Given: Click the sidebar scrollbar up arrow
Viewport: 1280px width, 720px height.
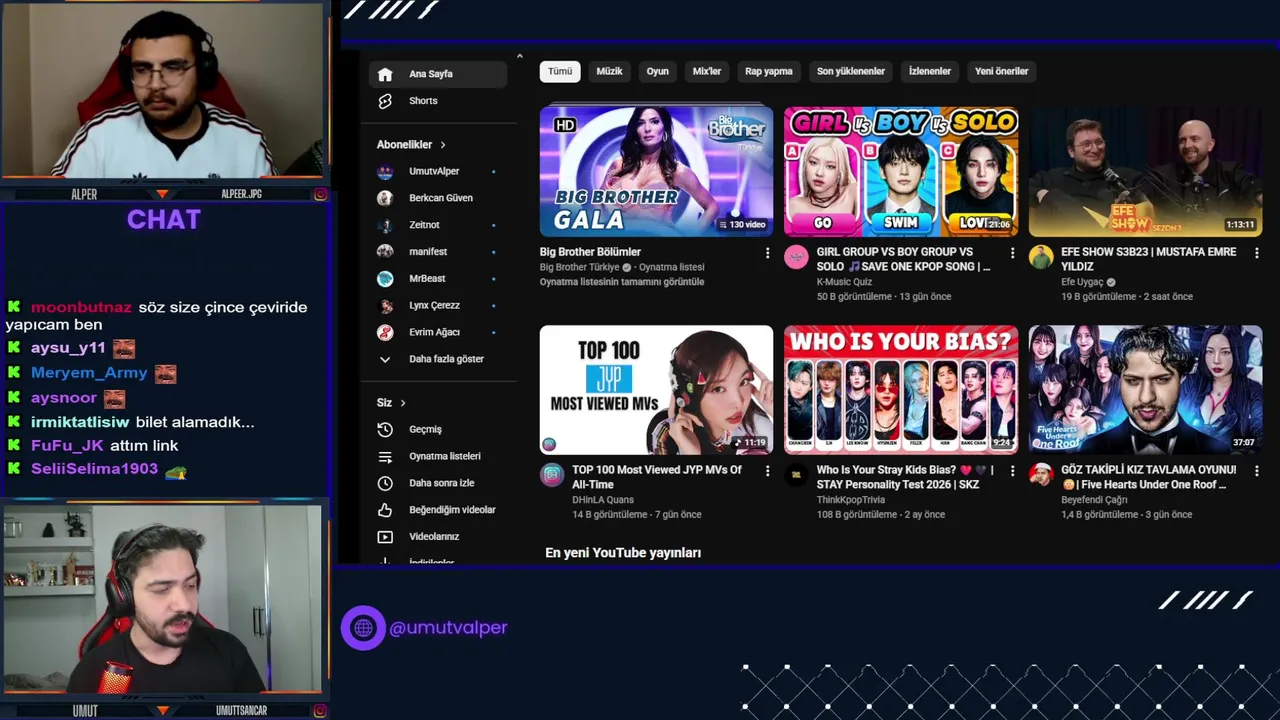Looking at the screenshot, I should coord(520,56).
